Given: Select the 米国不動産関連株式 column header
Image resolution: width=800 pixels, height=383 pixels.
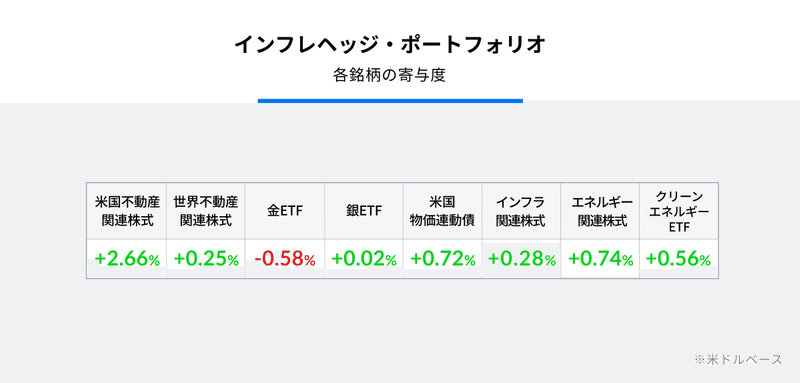Looking at the screenshot, I should click(x=127, y=211).
